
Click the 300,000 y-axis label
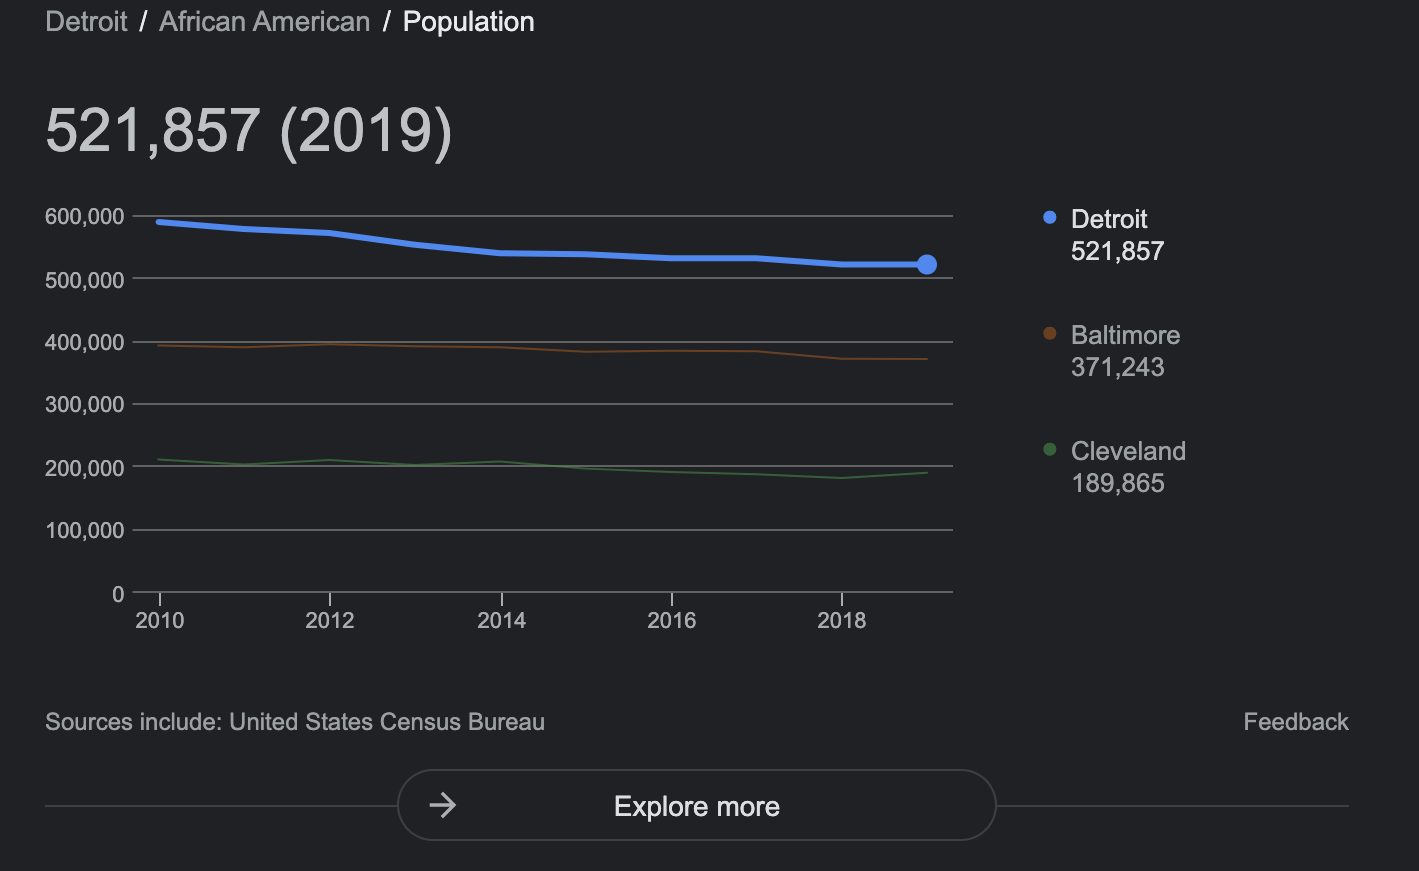85,405
